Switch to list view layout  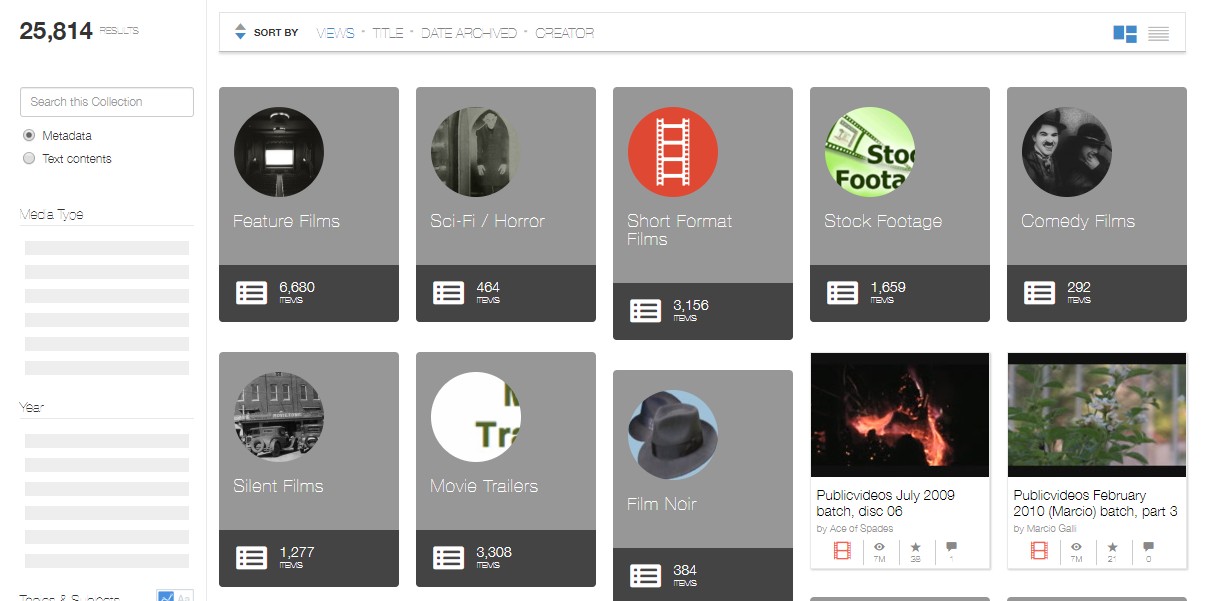1158,33
